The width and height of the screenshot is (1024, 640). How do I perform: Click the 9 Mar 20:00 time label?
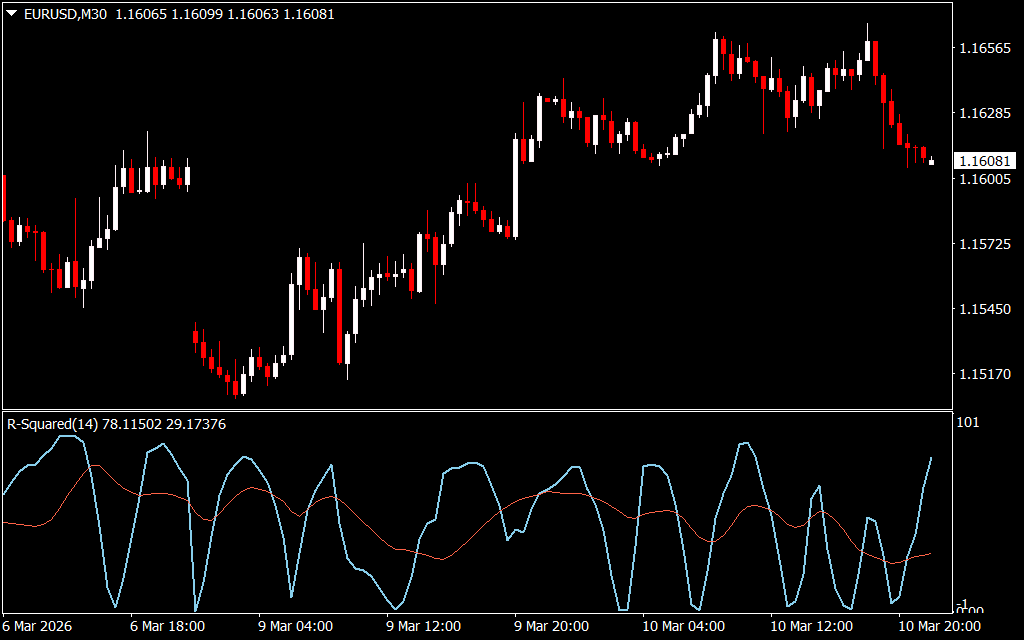click(x=551, y=627)
